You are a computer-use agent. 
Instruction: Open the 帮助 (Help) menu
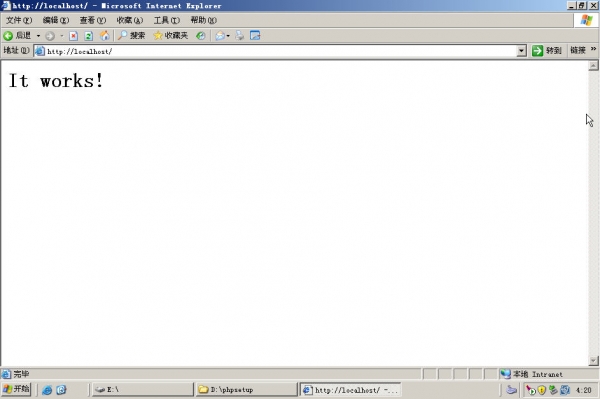tap(203, 20)
